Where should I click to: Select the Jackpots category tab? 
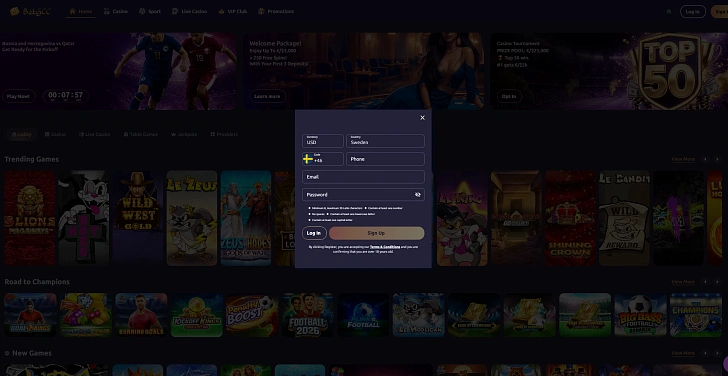click(184, 135)
